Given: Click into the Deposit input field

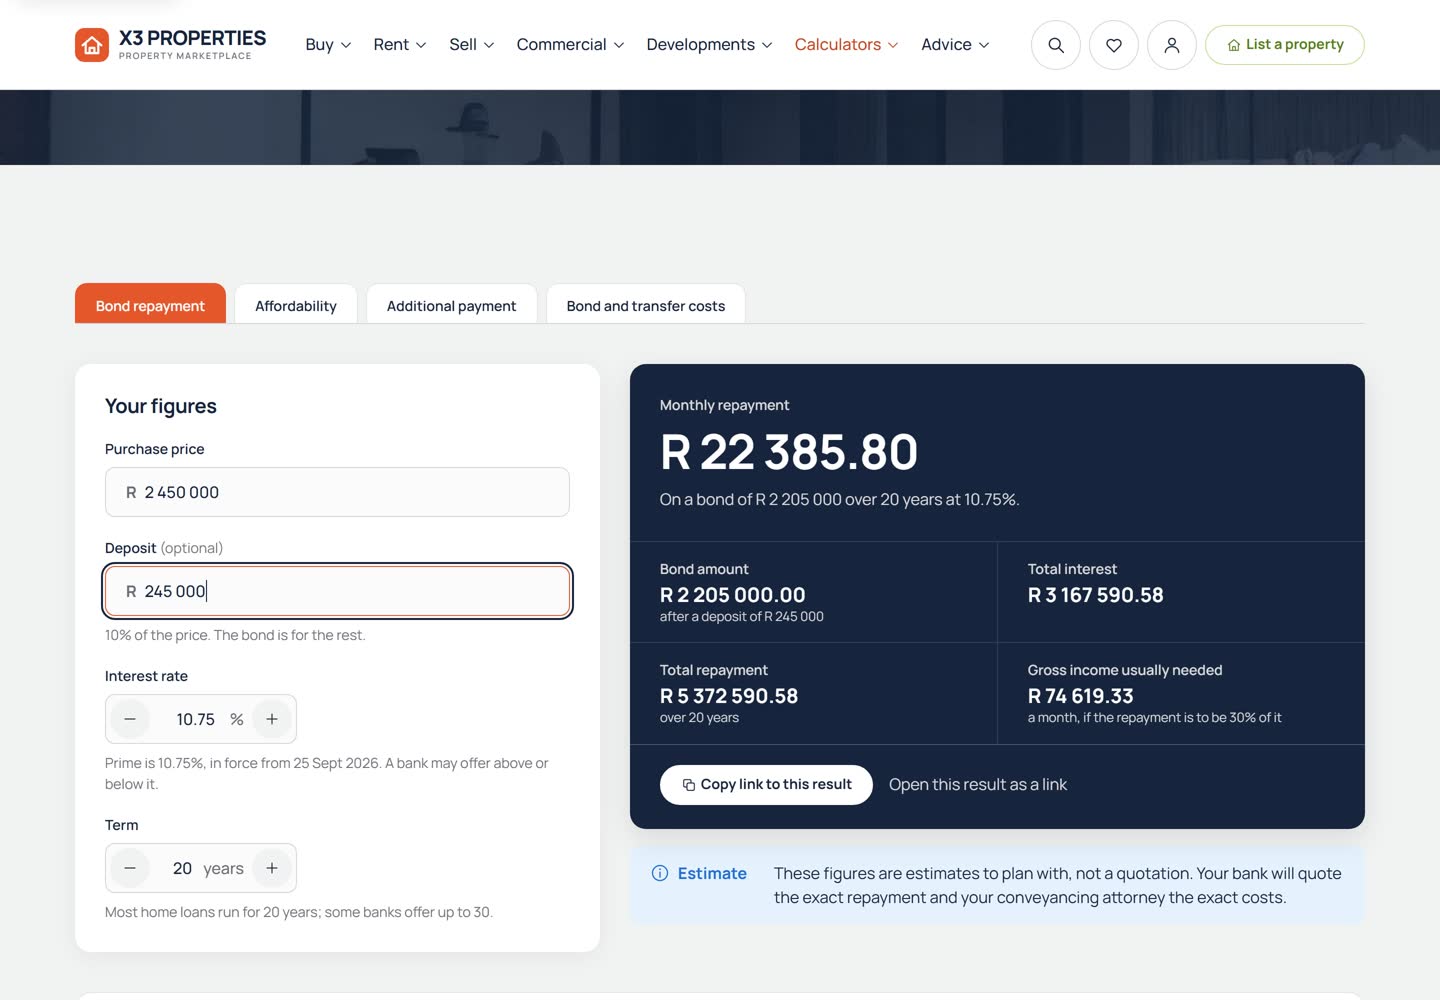Looking at the screenshot, I should pos(337,591).
